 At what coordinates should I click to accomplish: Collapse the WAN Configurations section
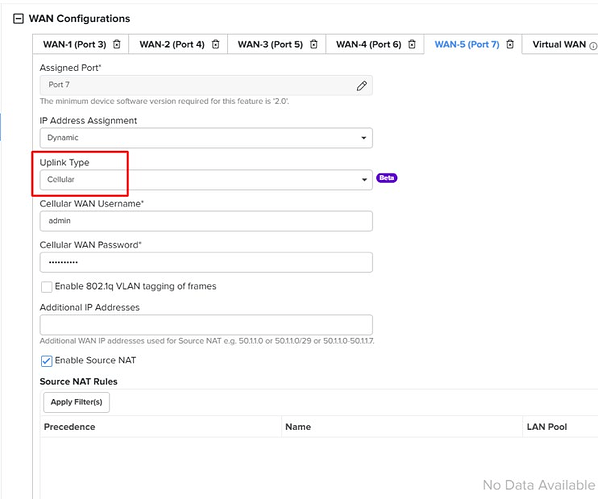click(x=18, y=19)
